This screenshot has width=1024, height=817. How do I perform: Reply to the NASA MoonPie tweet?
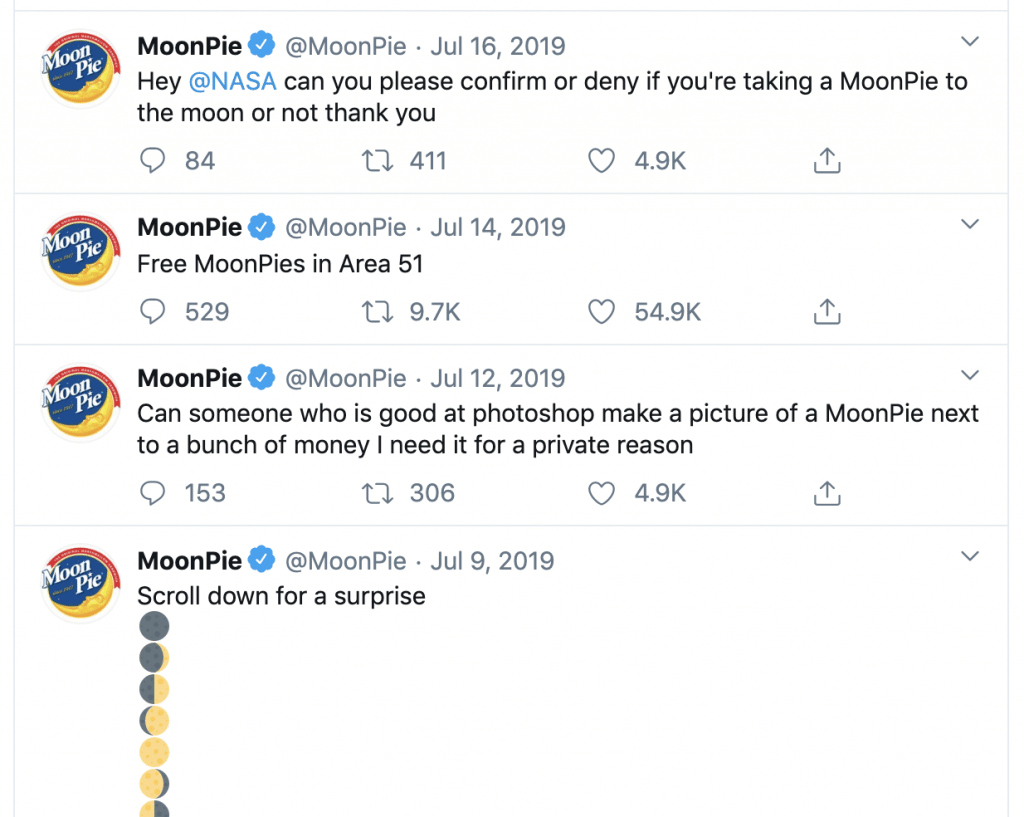tap(152, 161)
